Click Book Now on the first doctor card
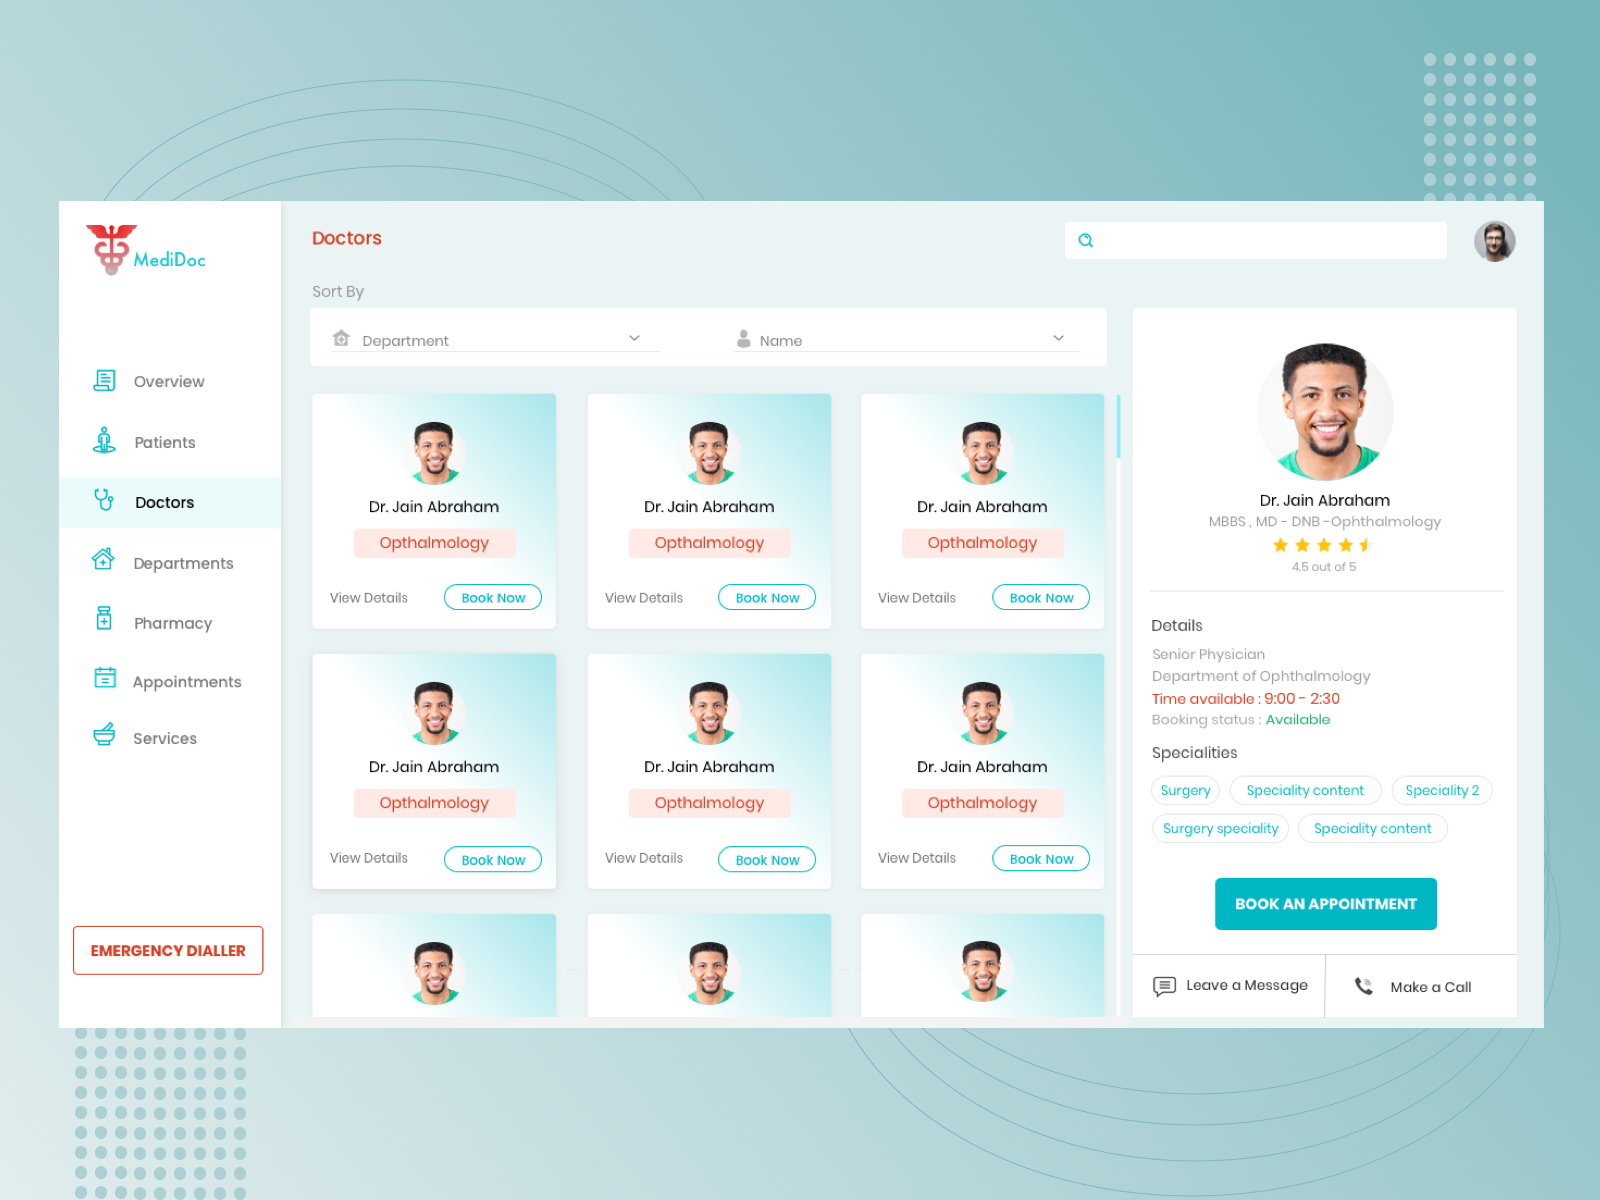Screen dimensions: 1600x1200 pos(492,597)
